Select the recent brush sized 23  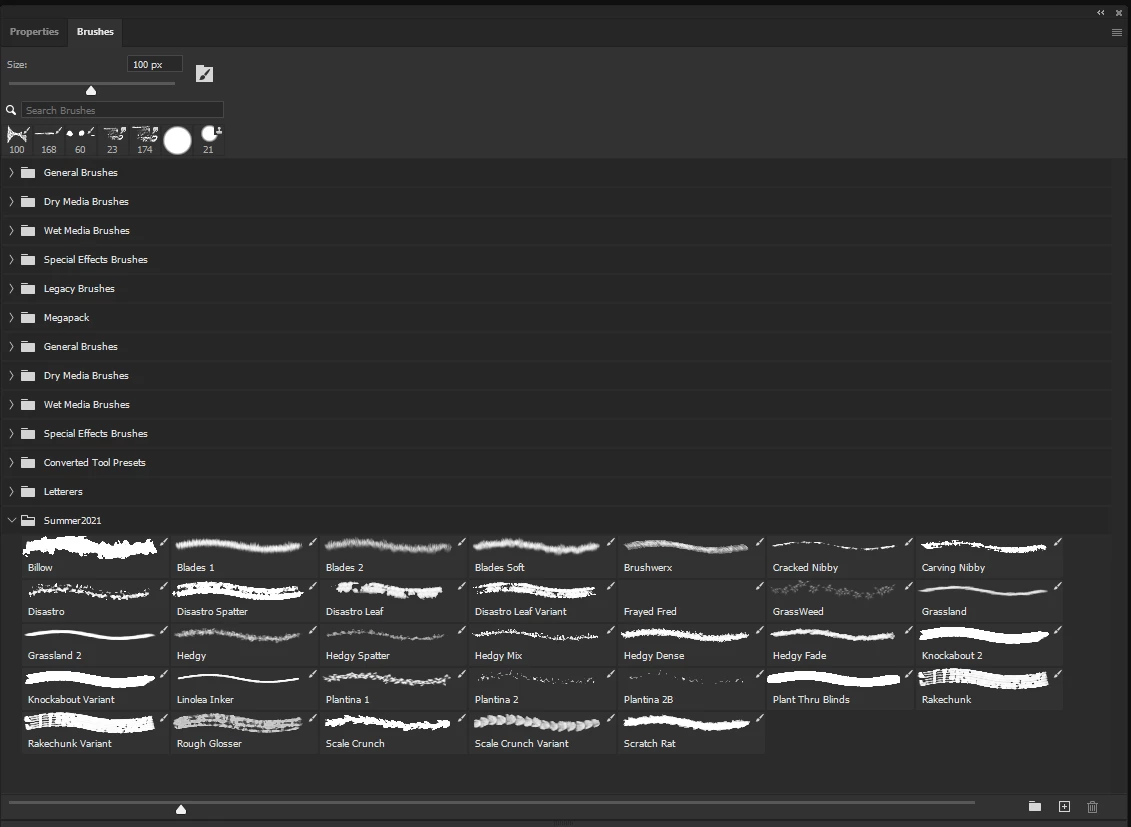pyautogui.click(x=113, y=140)
